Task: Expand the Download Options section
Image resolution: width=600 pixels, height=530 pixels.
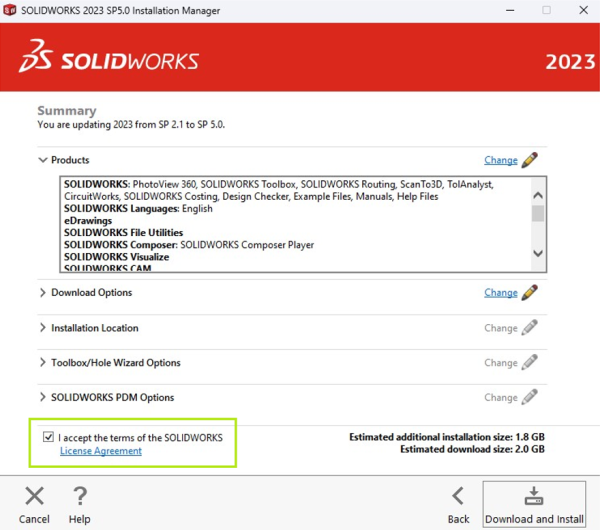Action: (x=43, y=293)
